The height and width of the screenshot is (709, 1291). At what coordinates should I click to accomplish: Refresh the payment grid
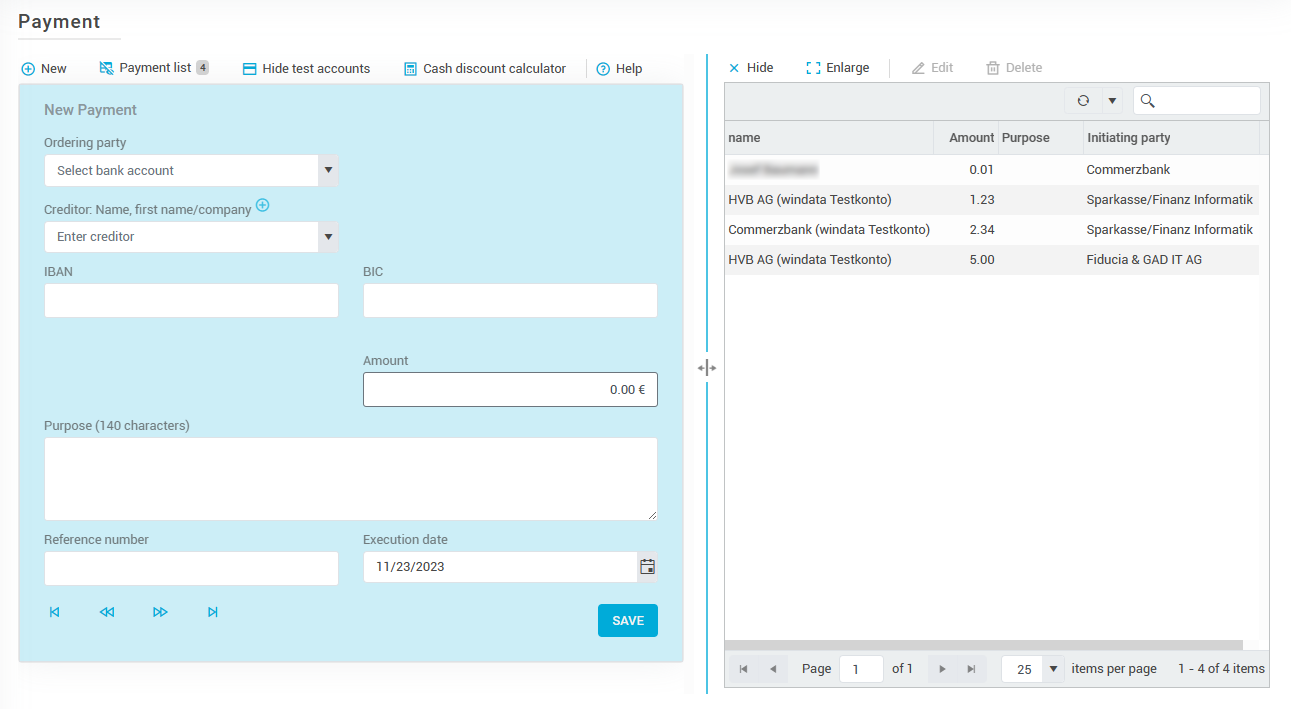tap(1082, 101)
